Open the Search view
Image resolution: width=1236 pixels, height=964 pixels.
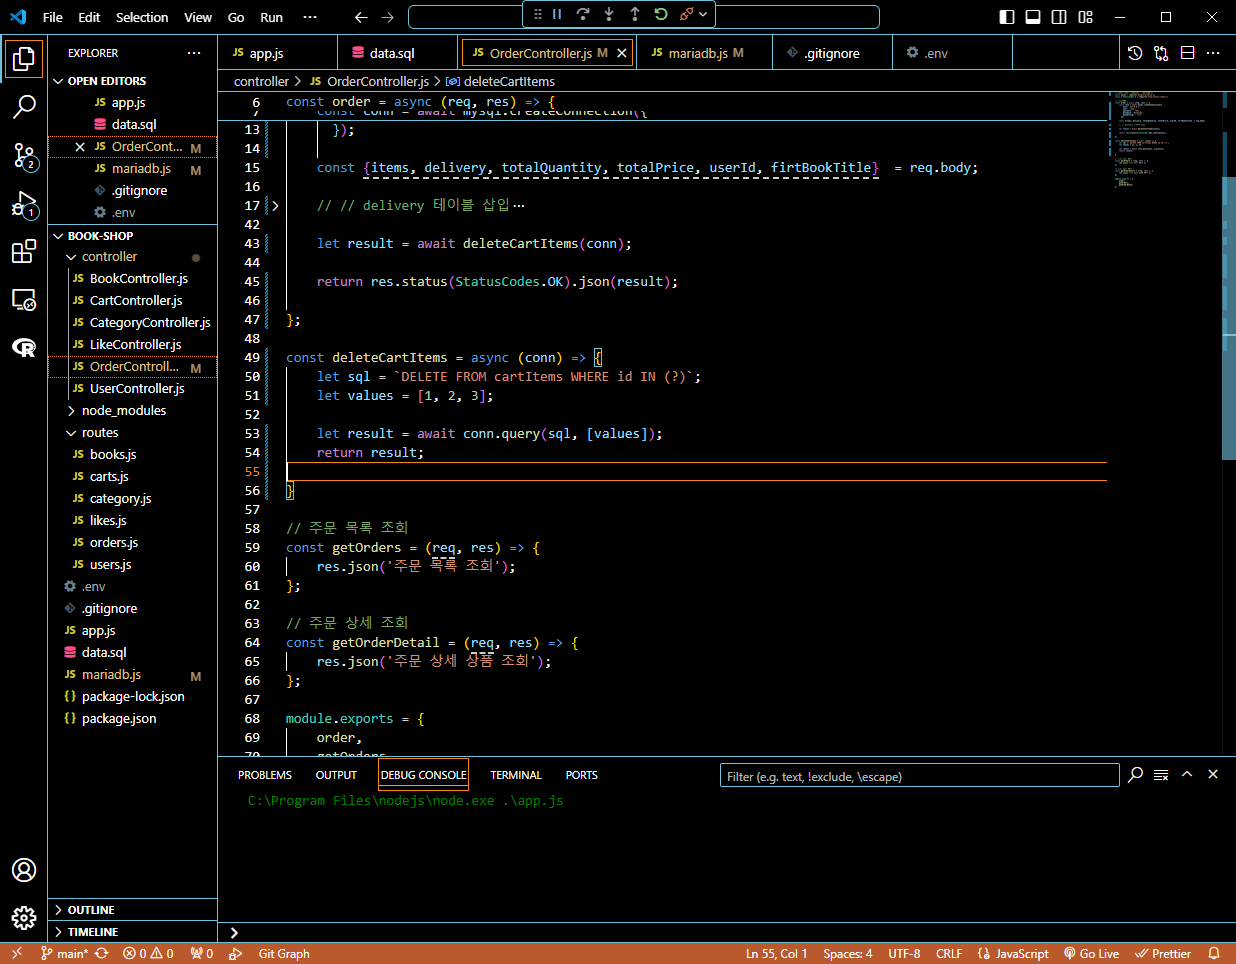pyautogui.click(x=24, y=107)
